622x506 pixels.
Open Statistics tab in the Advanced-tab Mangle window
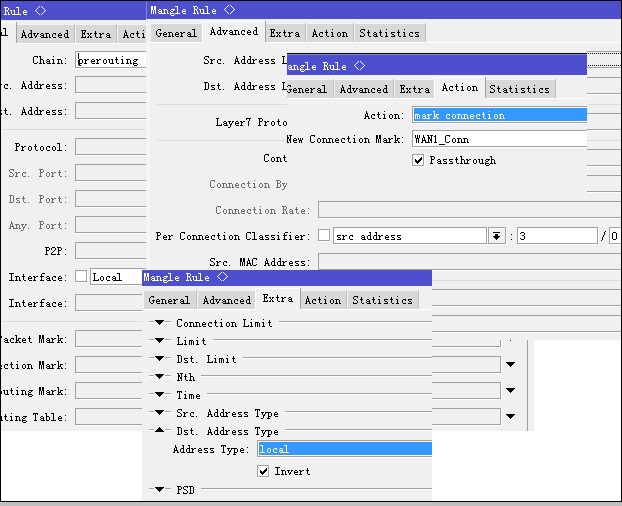click(390, 33)
